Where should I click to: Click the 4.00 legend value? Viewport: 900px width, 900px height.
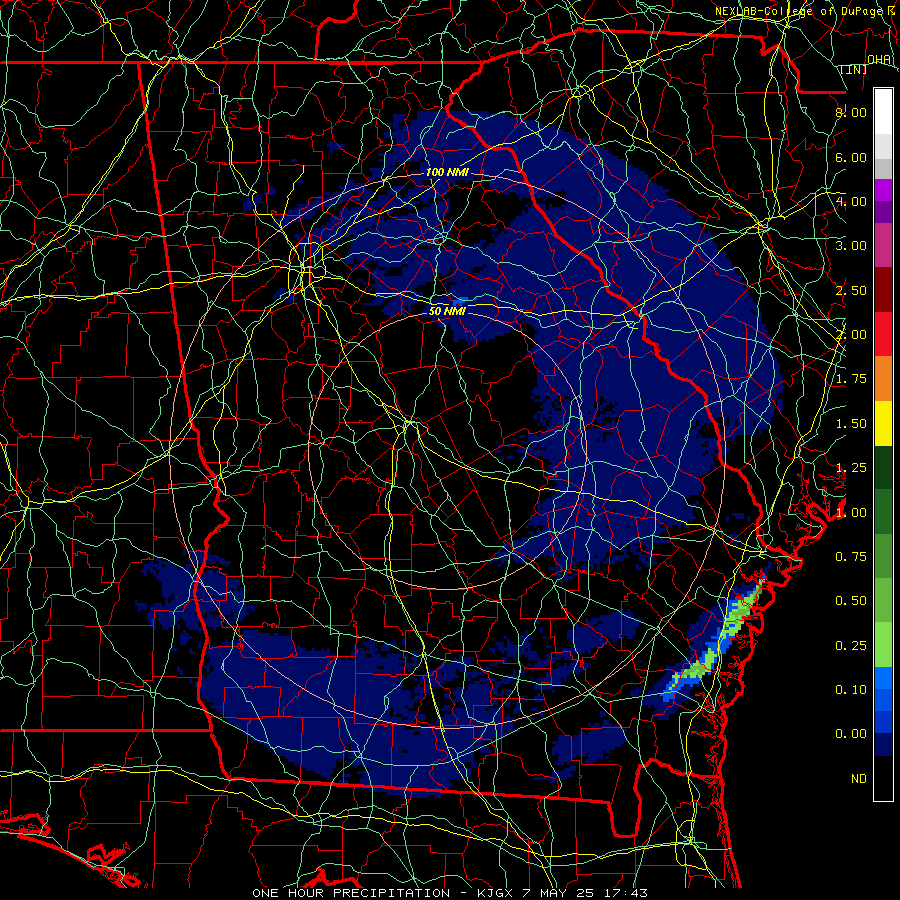coord(851,201)
